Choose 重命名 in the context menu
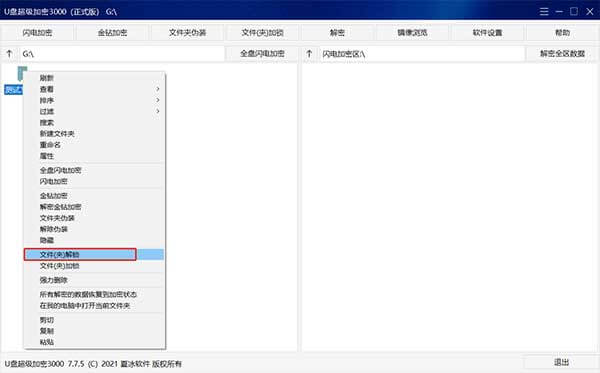 coord(94,145)
